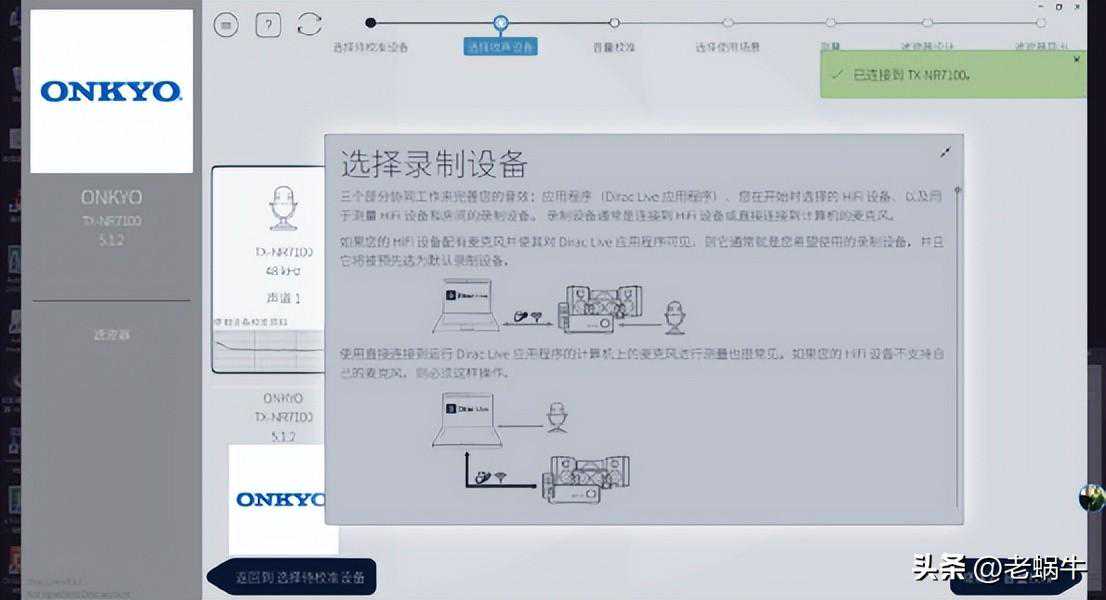This screenshot has width=1106, height=600.
Task: Click the question mark help icon
Action: 268,25
